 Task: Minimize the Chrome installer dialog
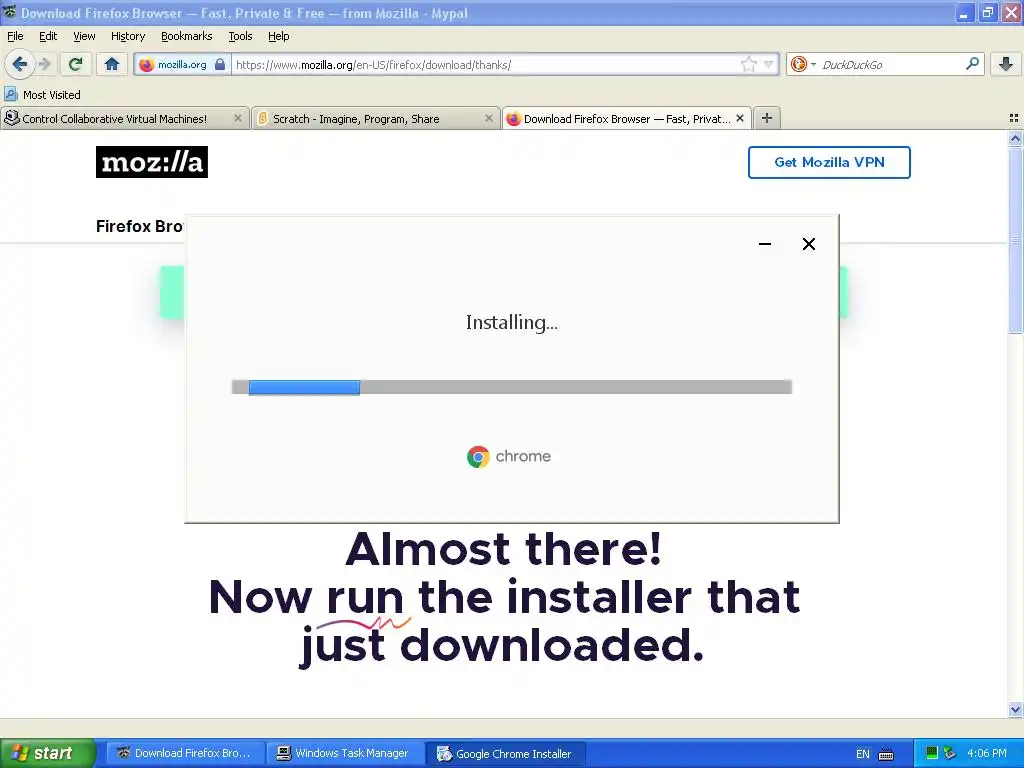tap(765, 244)
